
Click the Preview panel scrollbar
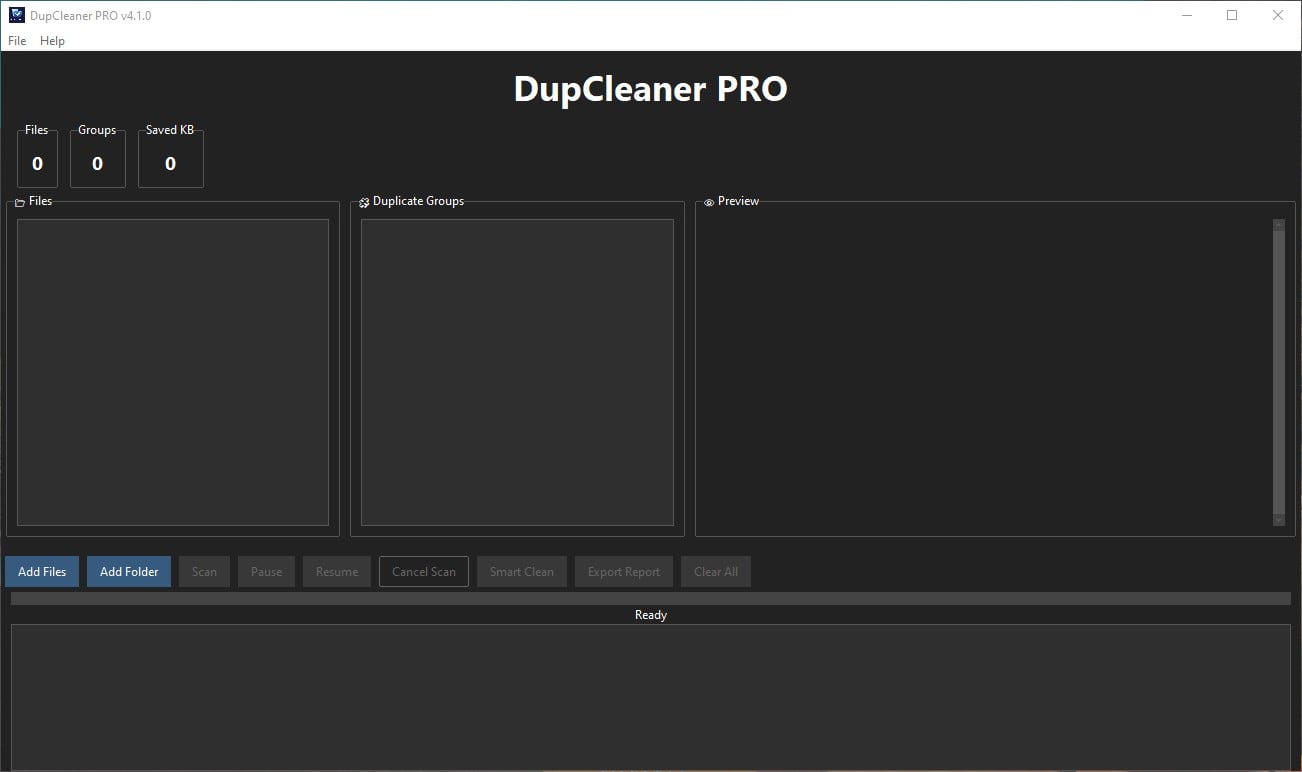[x=1279, y=370]
